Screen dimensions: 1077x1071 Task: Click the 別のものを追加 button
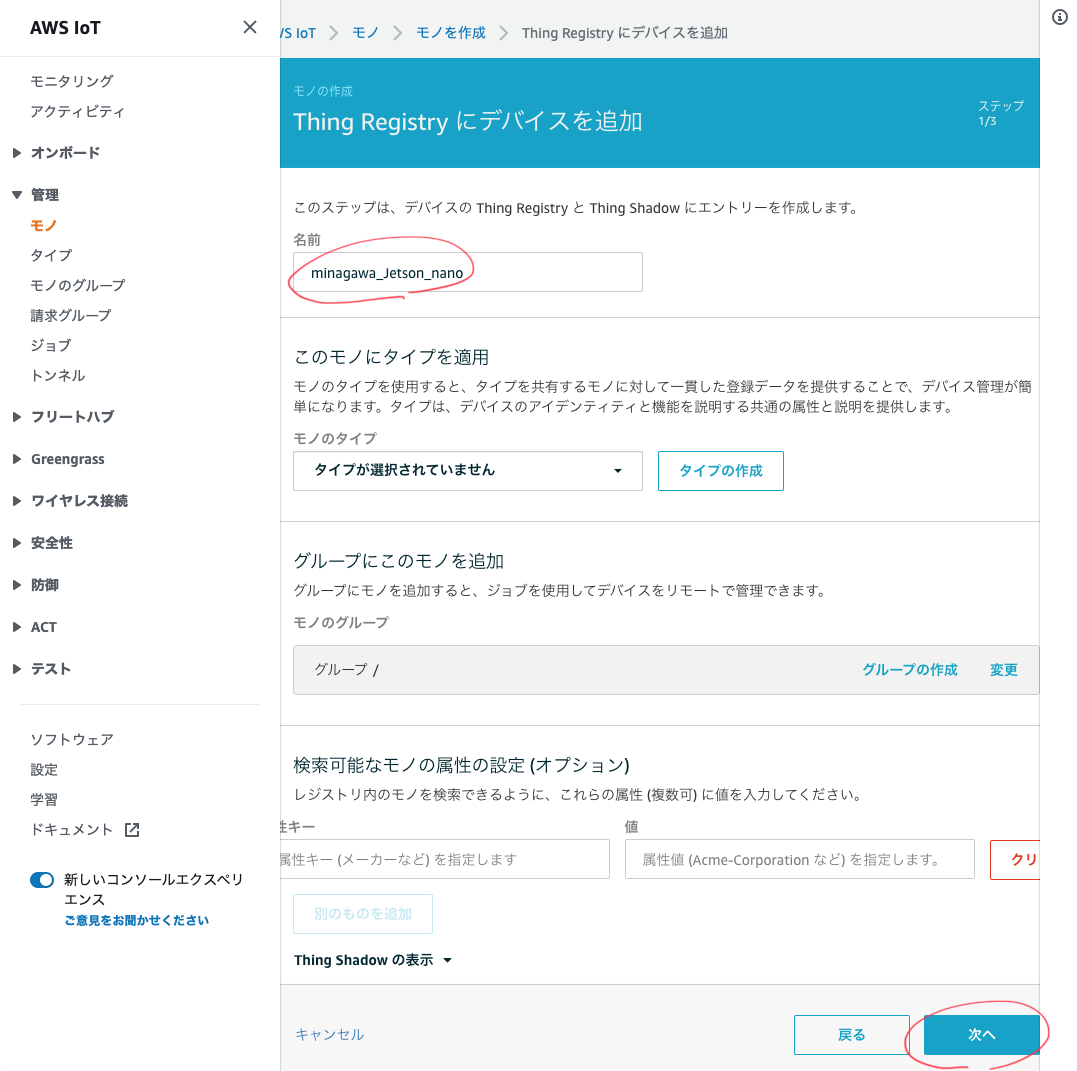point(363,914)
